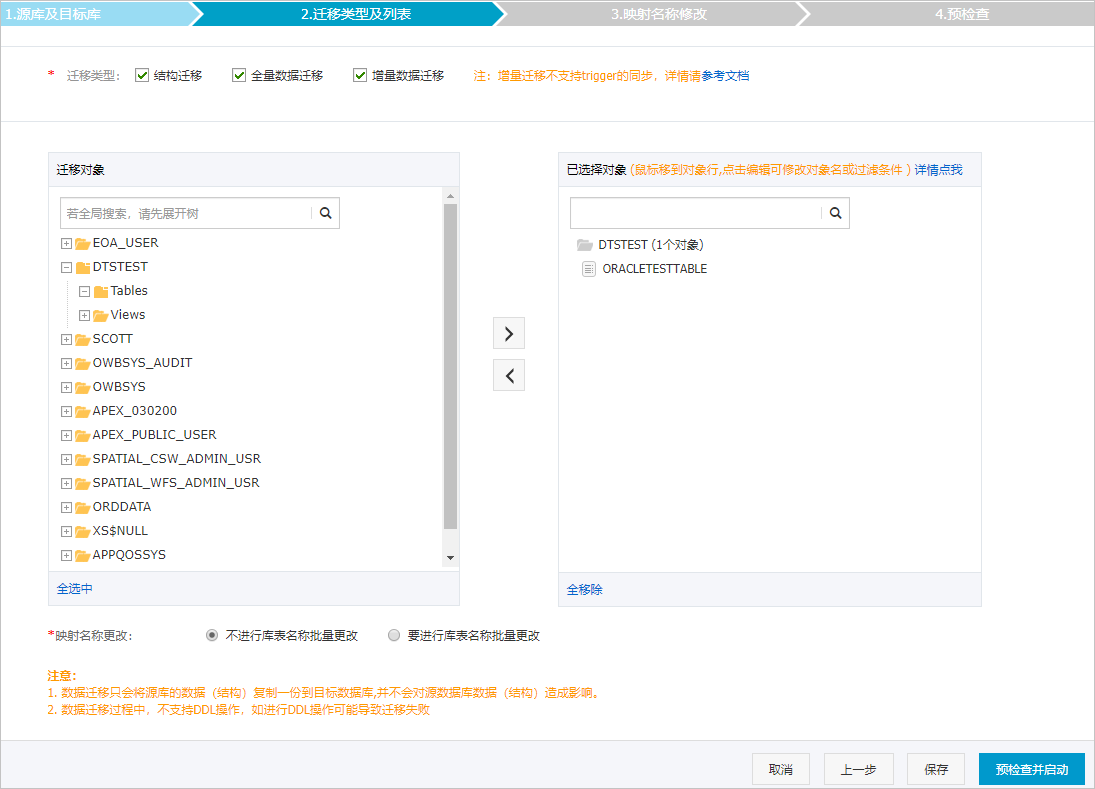Move object left with the arrow button
This screenshot has width=1095, height=789.
click(x=509, y=376)
